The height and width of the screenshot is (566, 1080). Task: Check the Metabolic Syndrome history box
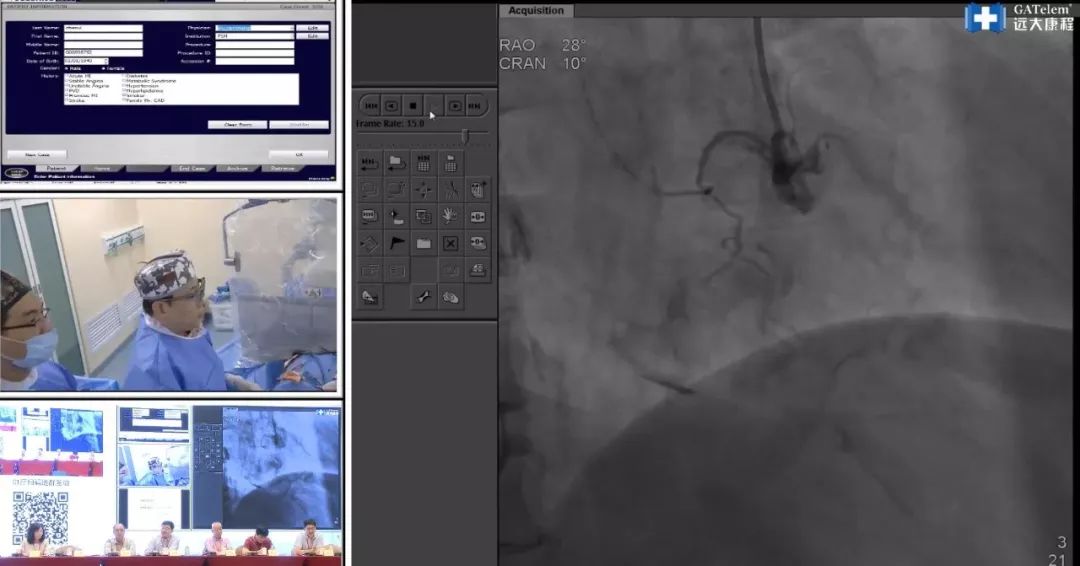124,81
